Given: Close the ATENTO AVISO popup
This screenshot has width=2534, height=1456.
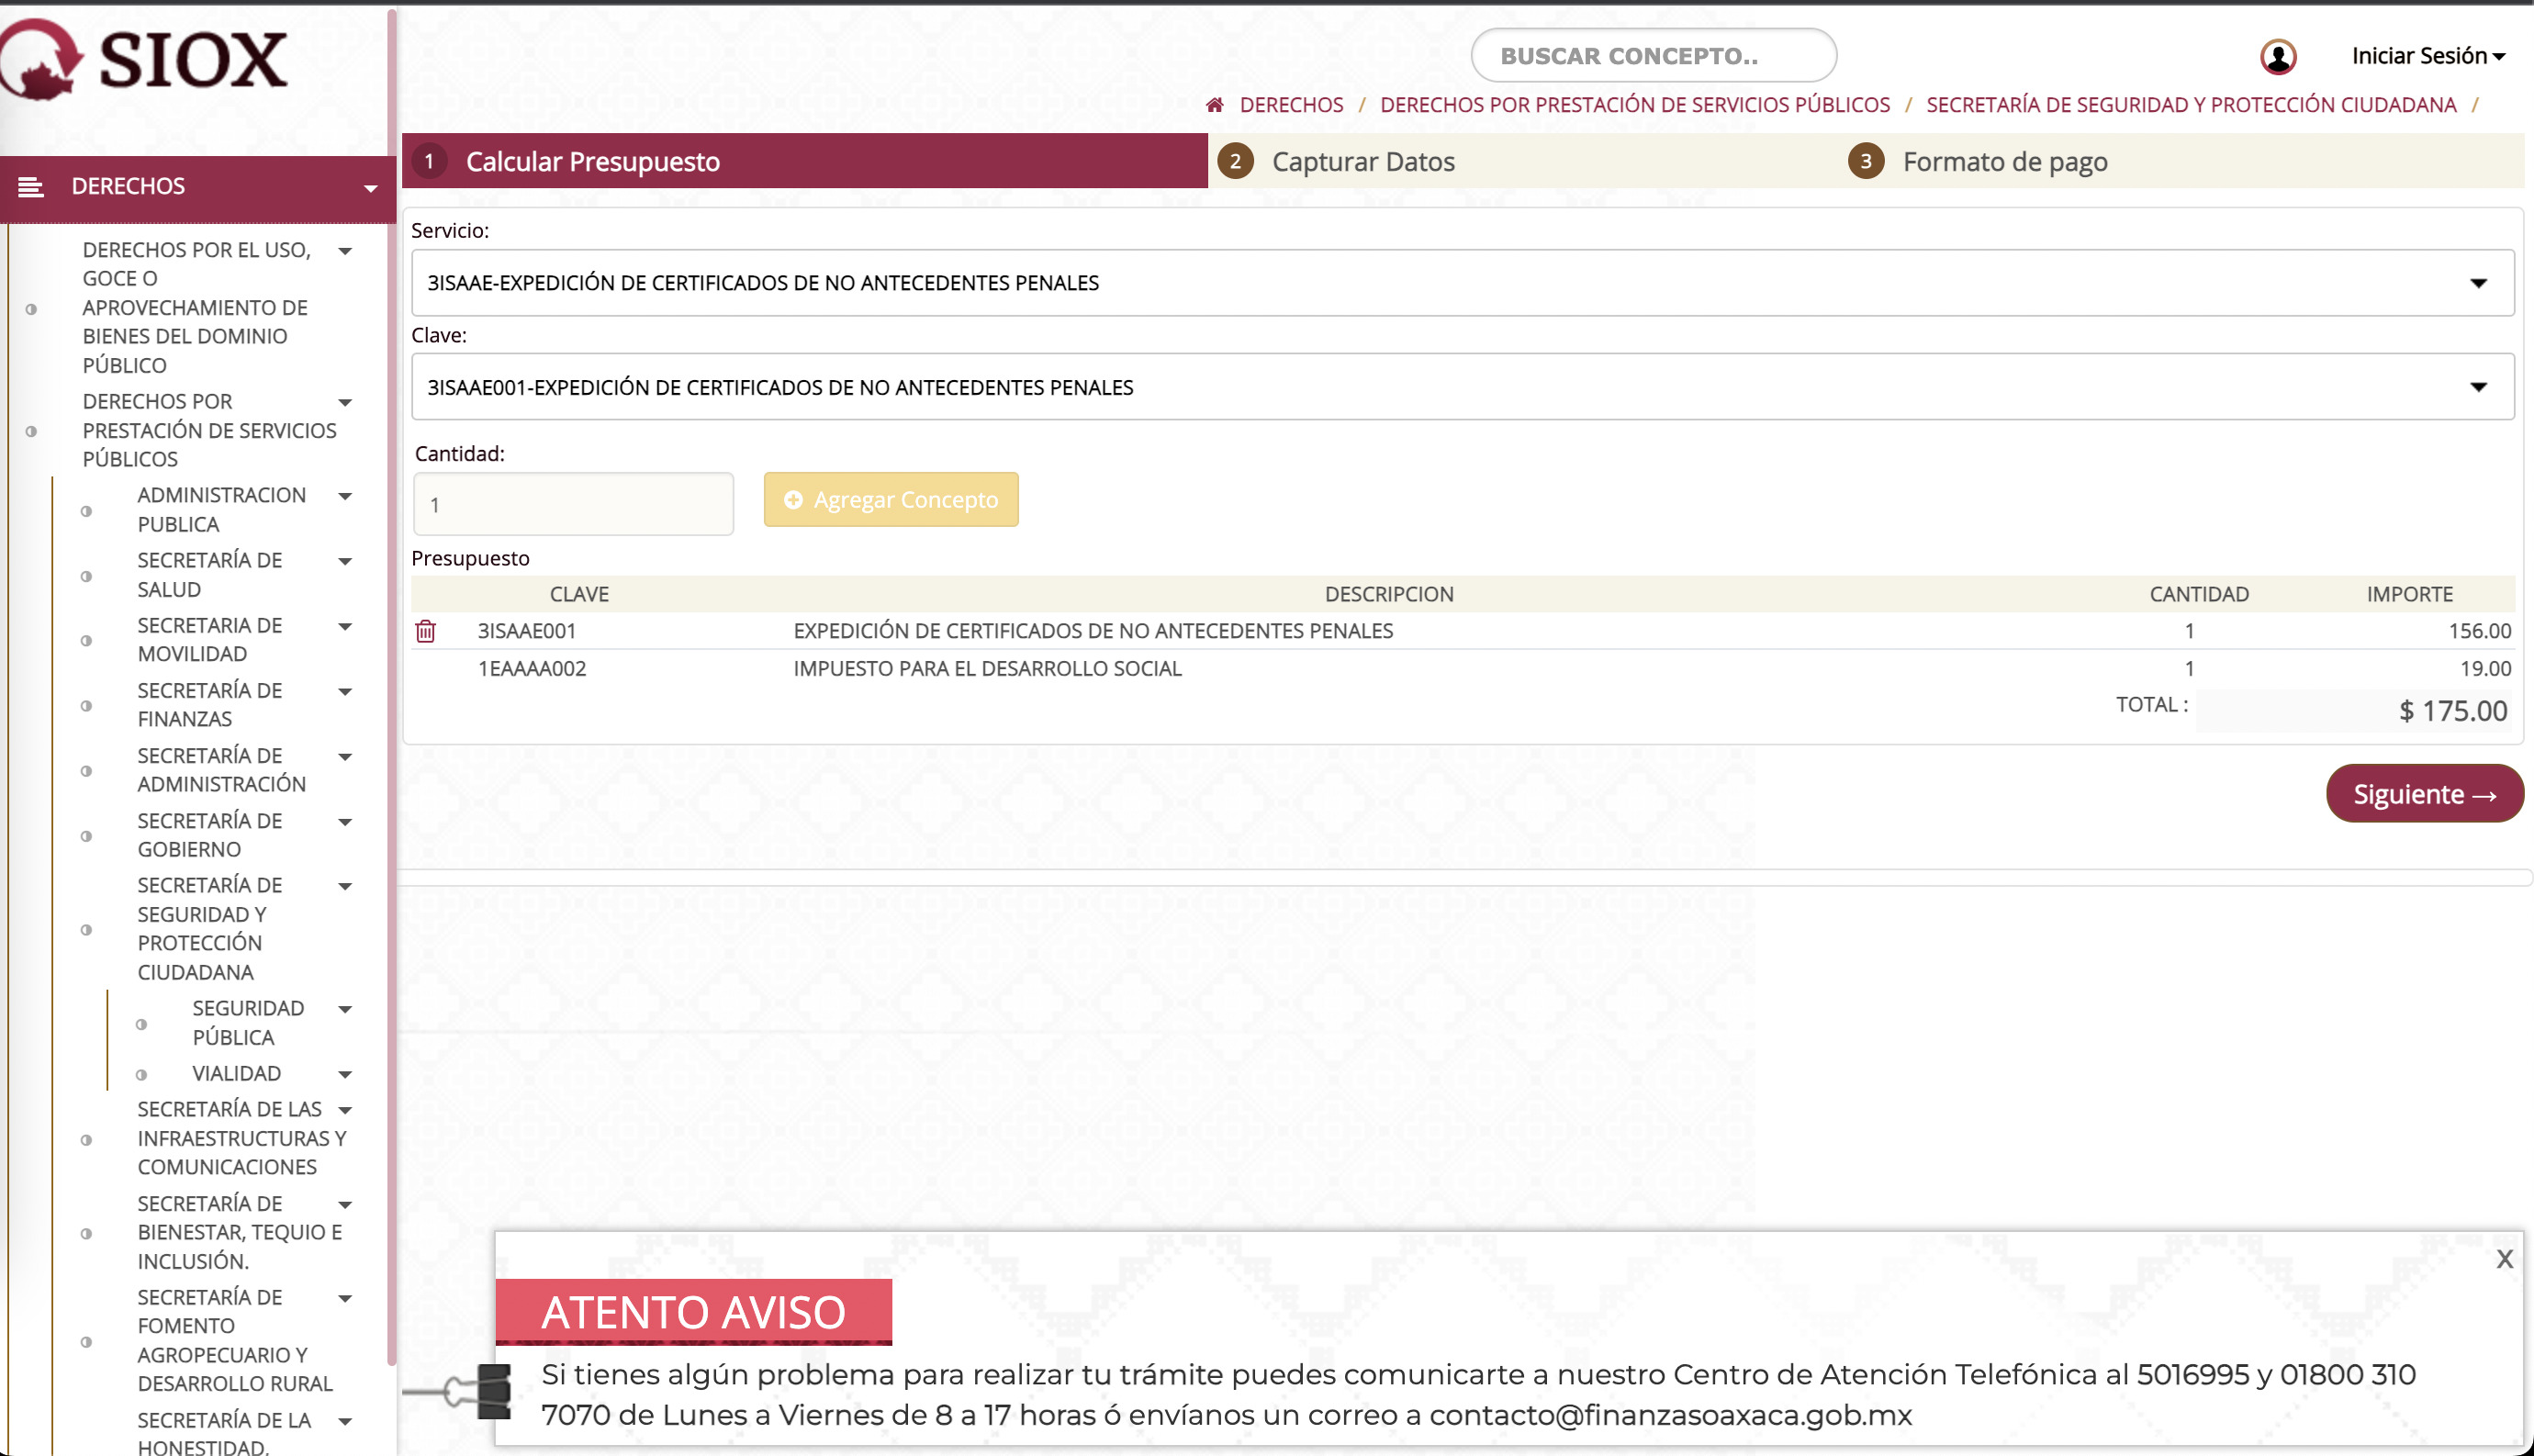Looking at the screenshot, I should click(x=2503, y=1259).
